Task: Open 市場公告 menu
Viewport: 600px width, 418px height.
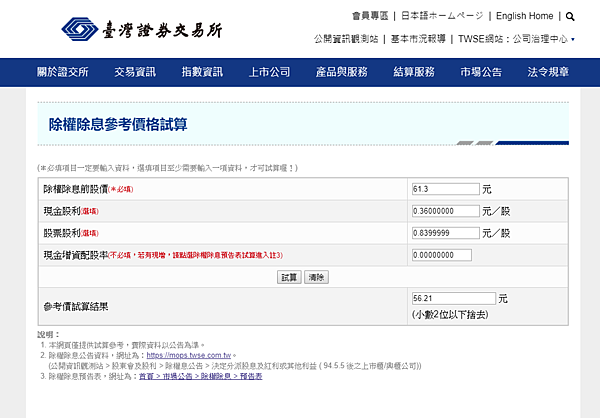Action: pyautogui.click(x=481, y=72)
